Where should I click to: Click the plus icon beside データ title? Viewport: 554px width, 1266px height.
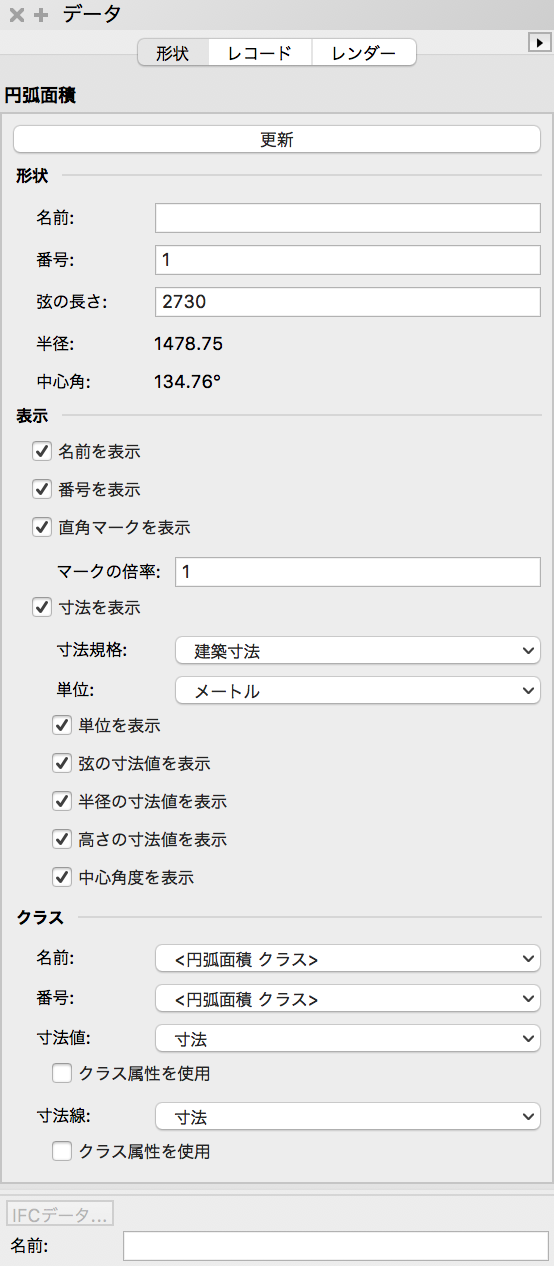point(41,15)
